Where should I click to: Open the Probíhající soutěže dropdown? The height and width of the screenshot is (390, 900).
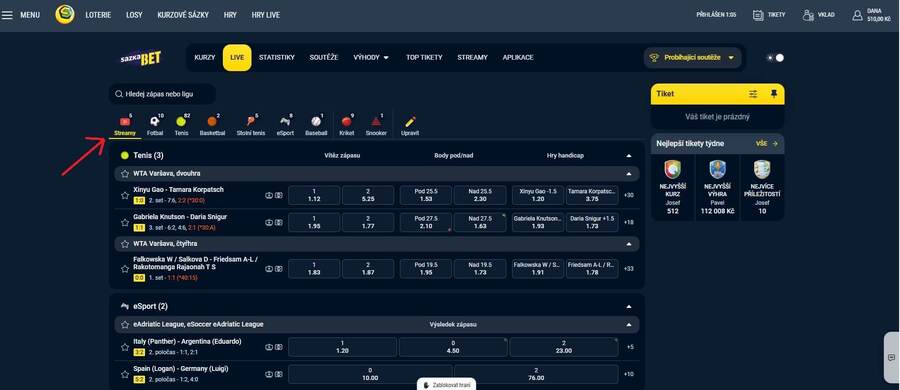(x=692, y=57)
